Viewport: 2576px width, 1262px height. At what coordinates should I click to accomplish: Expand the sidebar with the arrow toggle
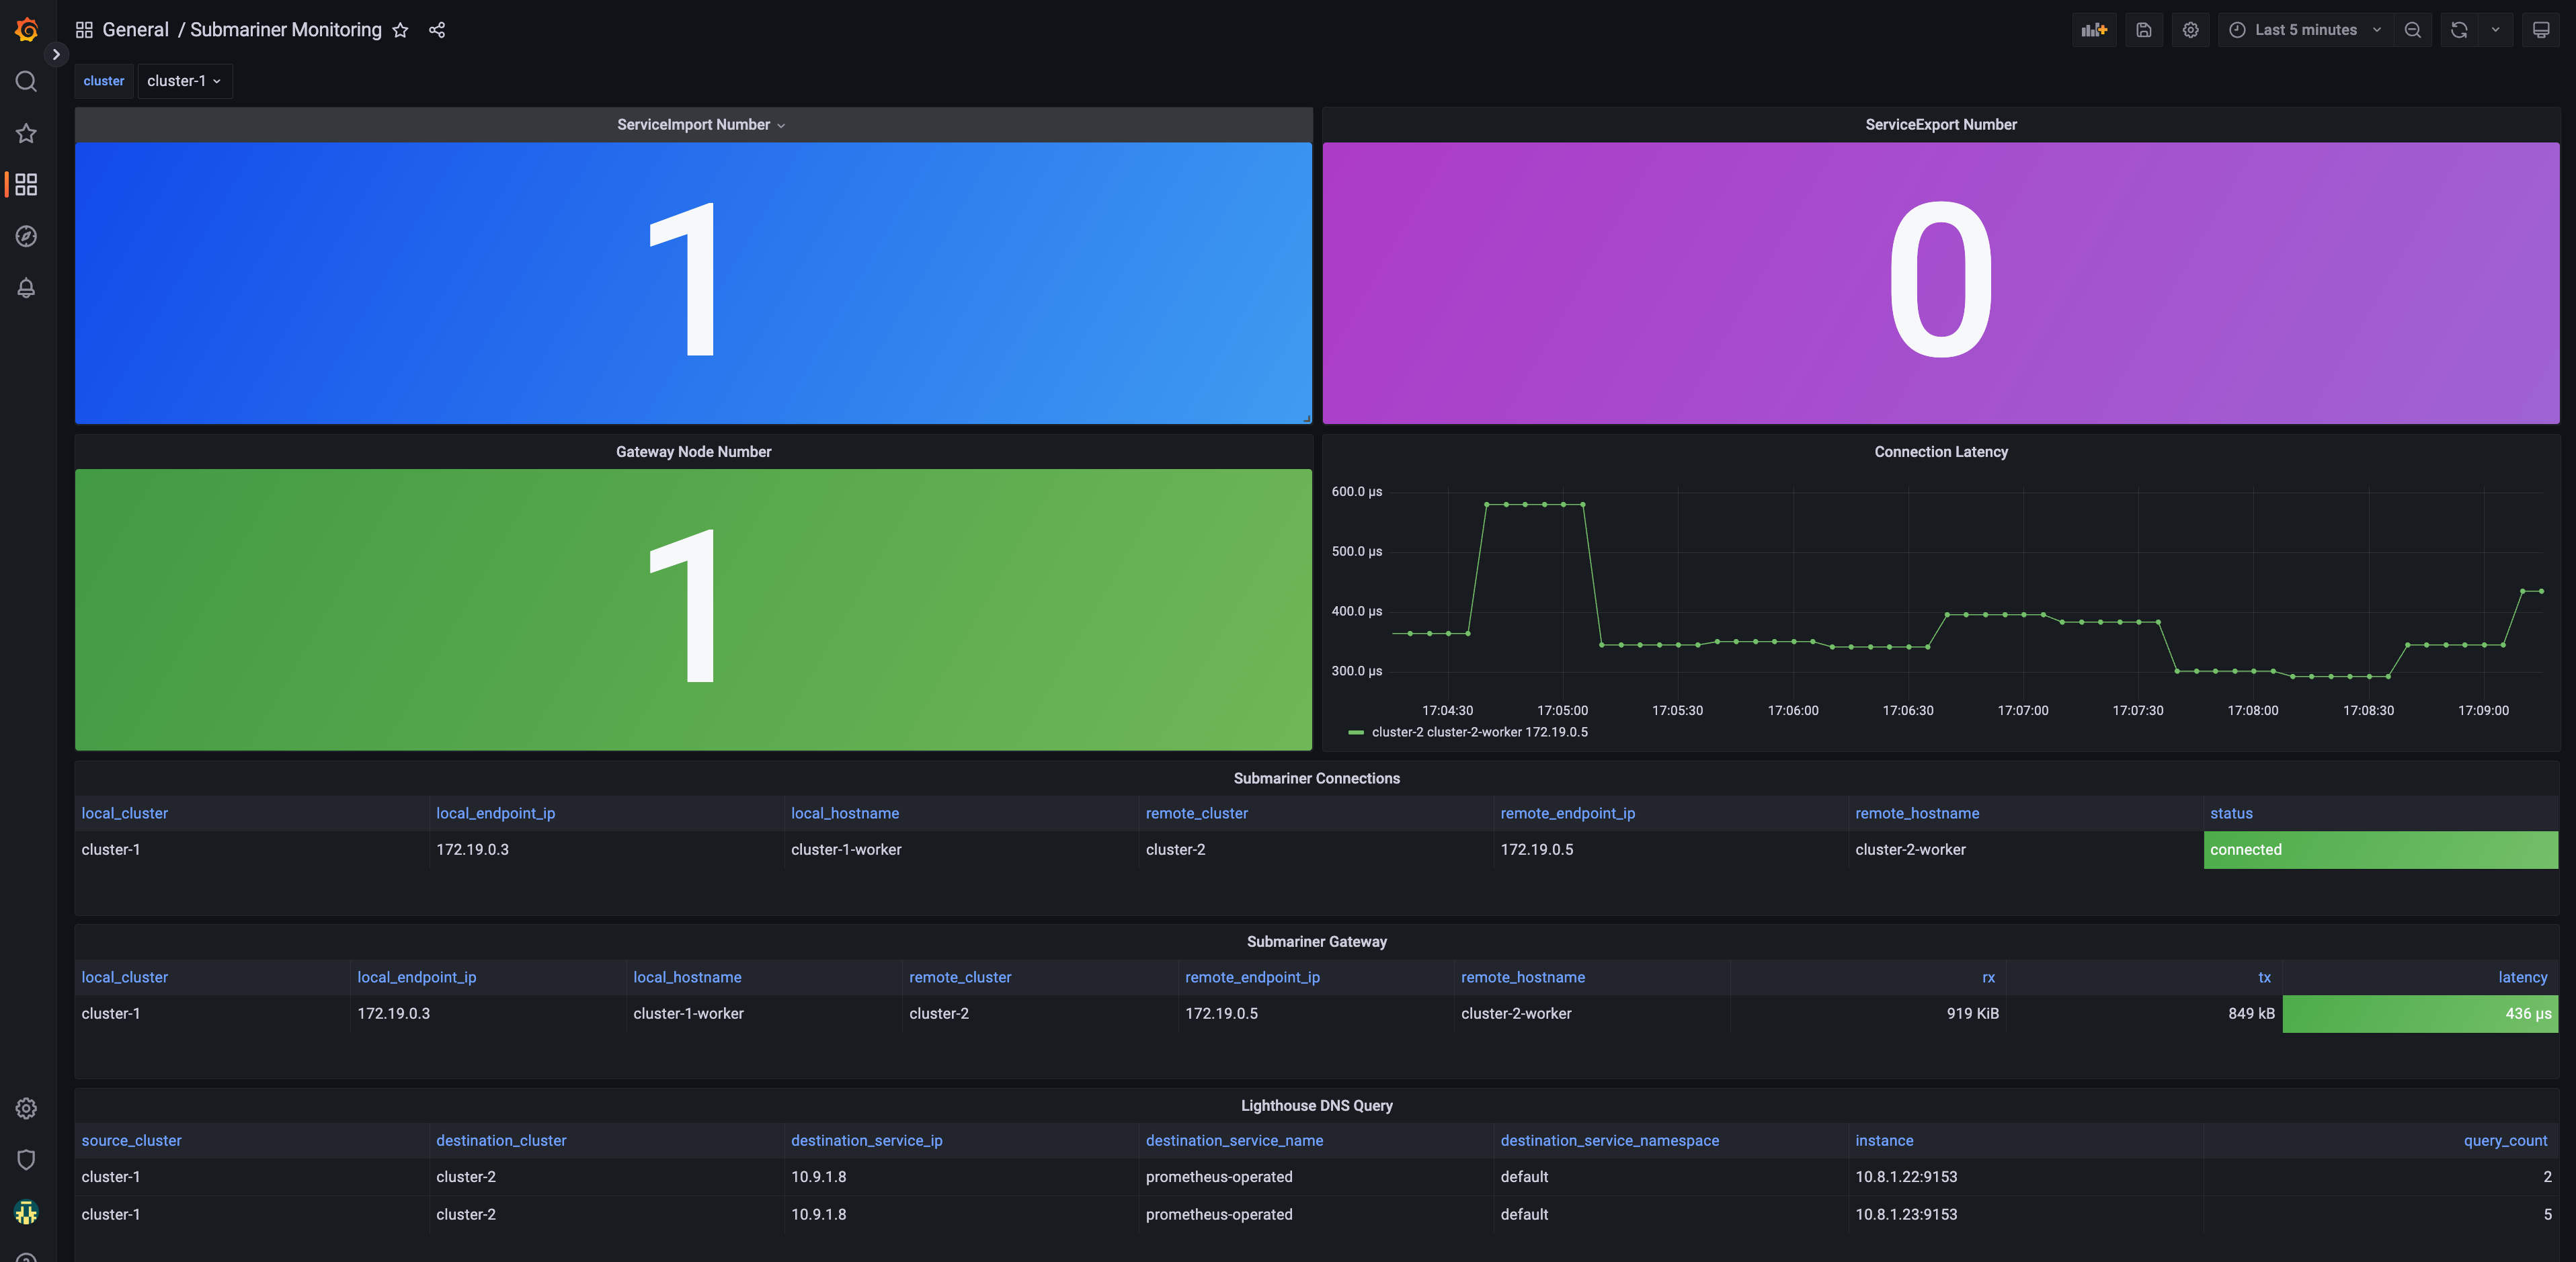point(56,54)
